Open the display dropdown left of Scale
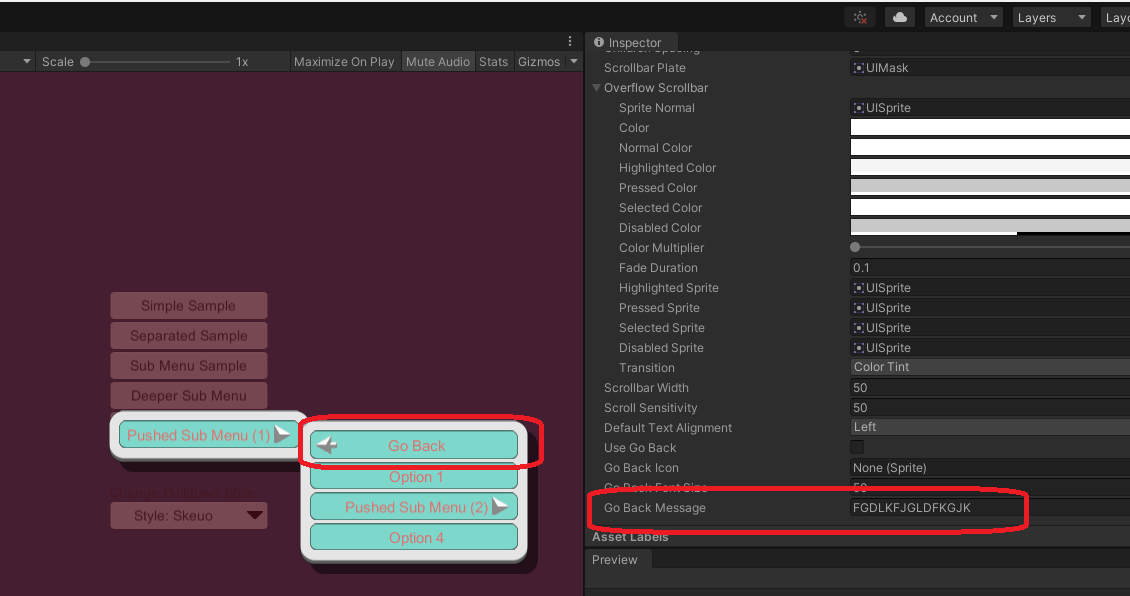 [27, 62]
